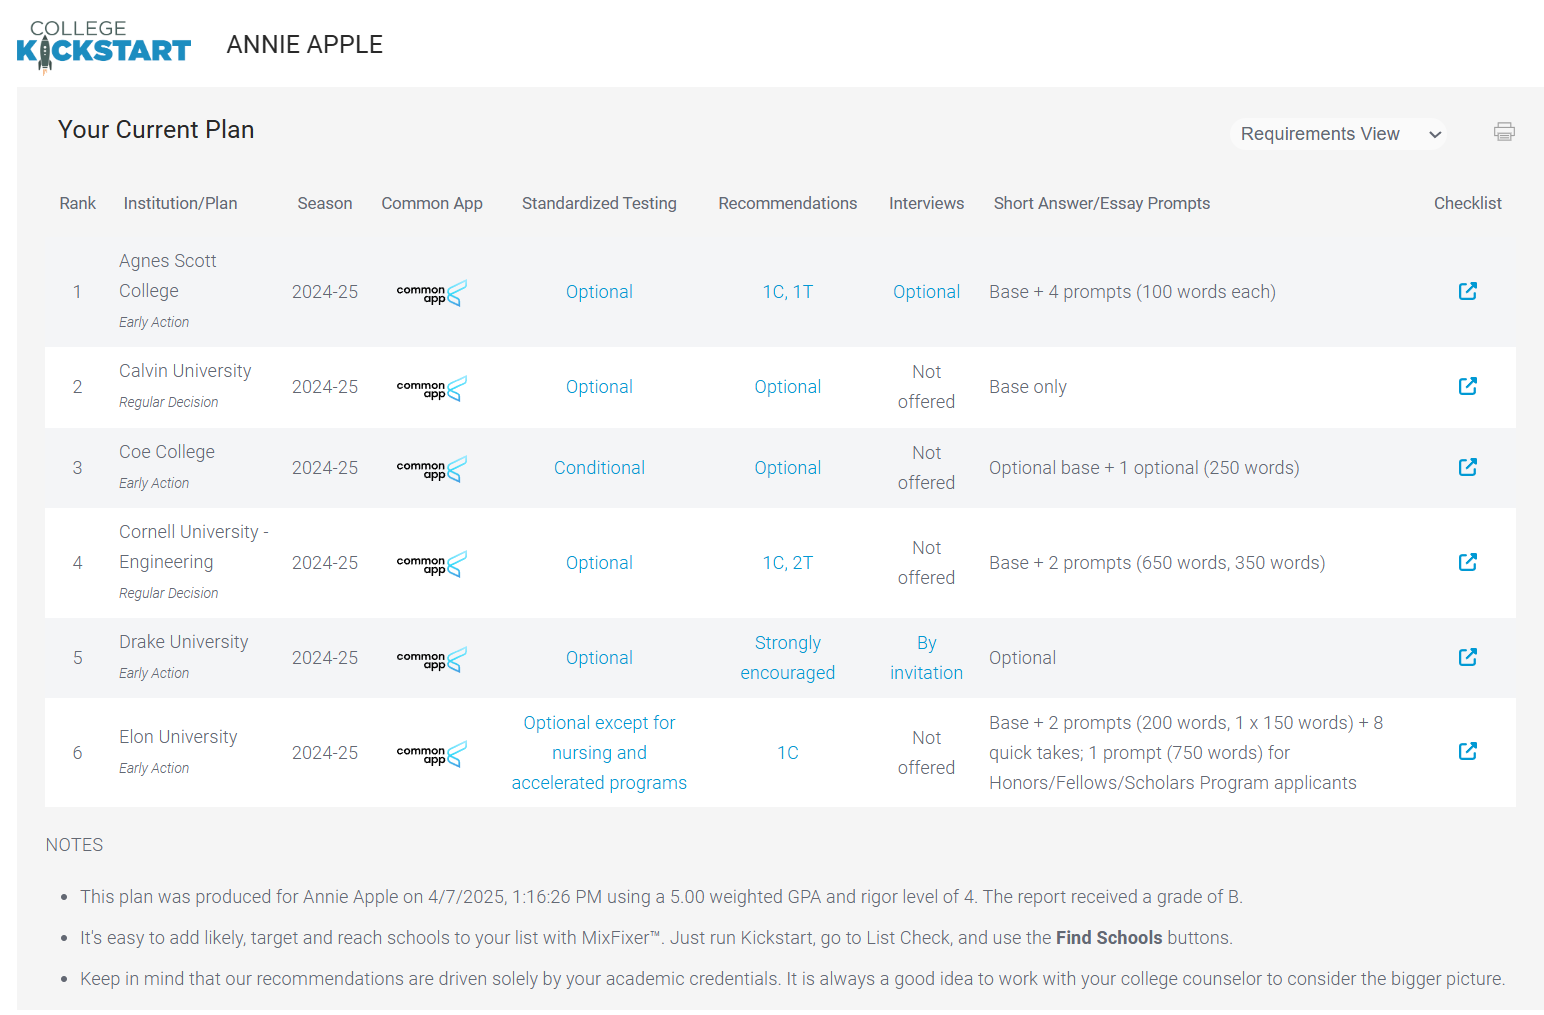Select Agnes Scott College institution name
The image size is (1544, 1015).
point(168,276)
